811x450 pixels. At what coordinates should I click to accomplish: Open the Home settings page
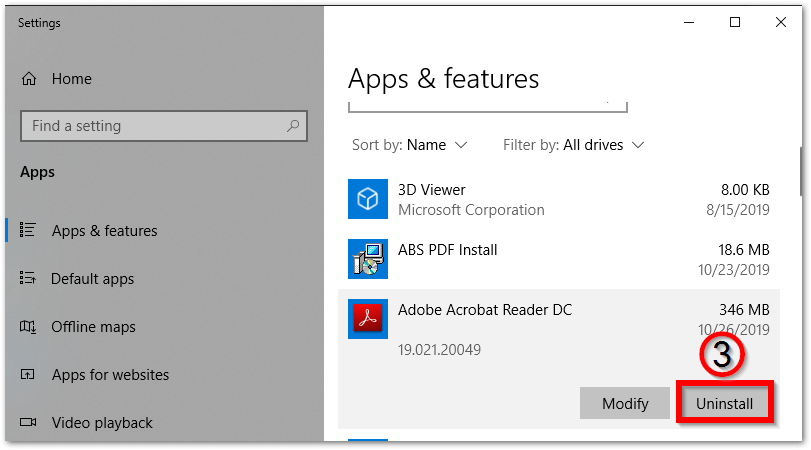pos(72,79)
